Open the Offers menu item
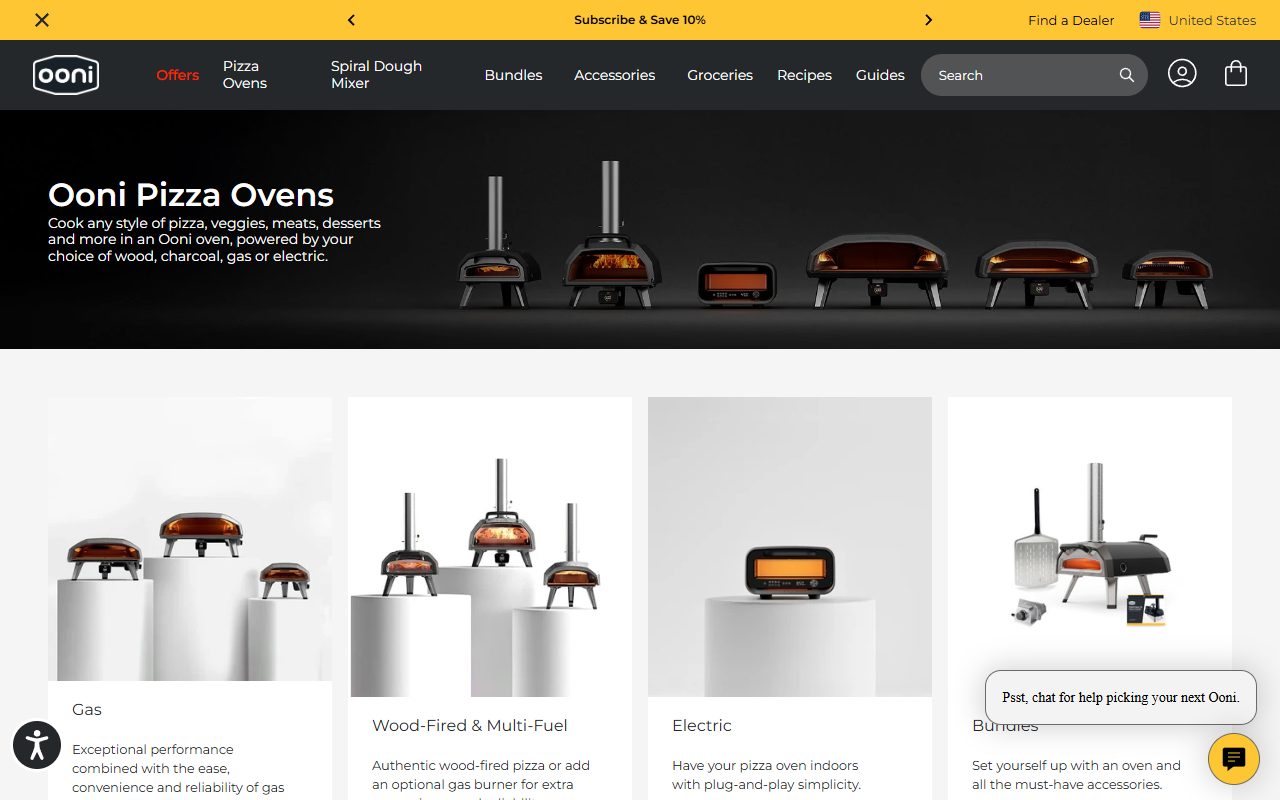 coord(178,75)
